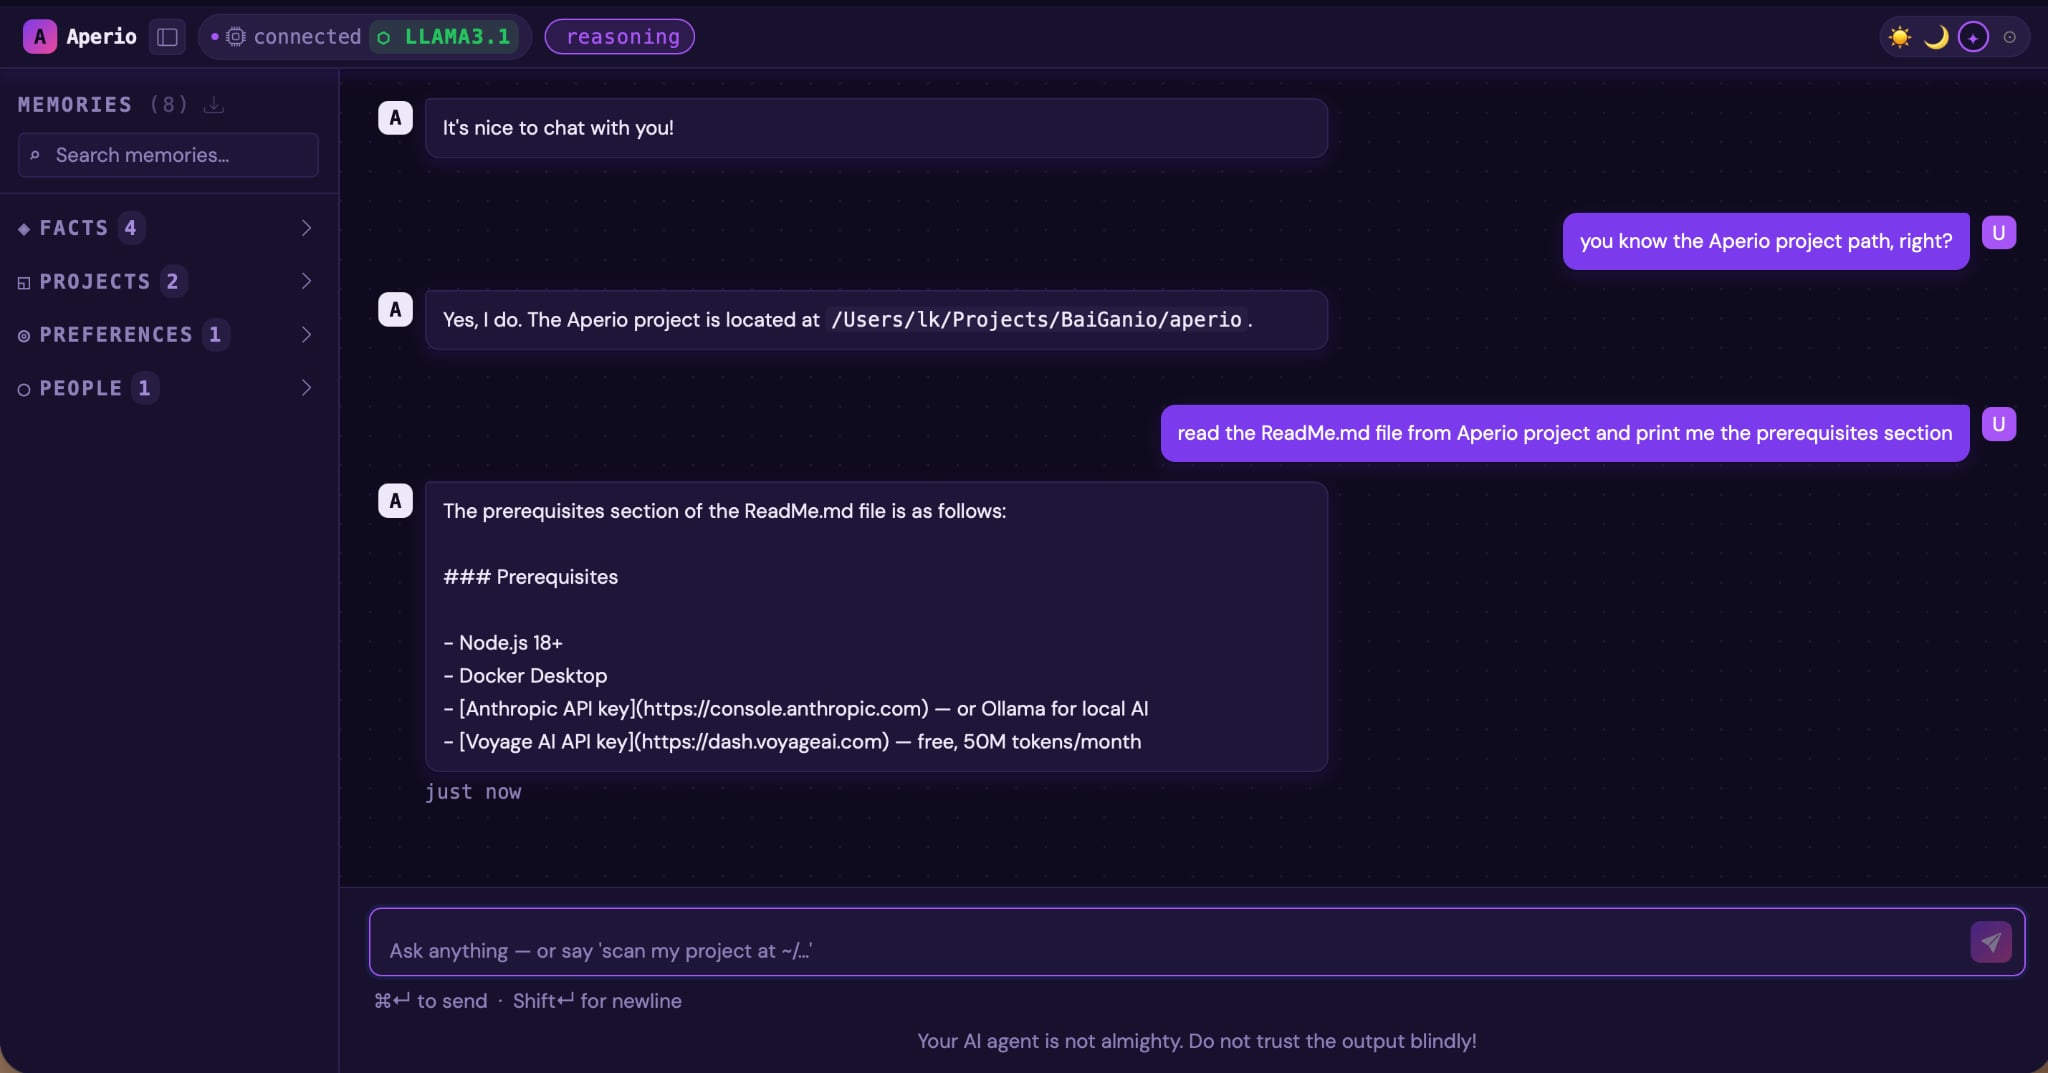Click the reasoning mode pill
This screenshot has height=1073, width=2048.
(x=618, y=36)
